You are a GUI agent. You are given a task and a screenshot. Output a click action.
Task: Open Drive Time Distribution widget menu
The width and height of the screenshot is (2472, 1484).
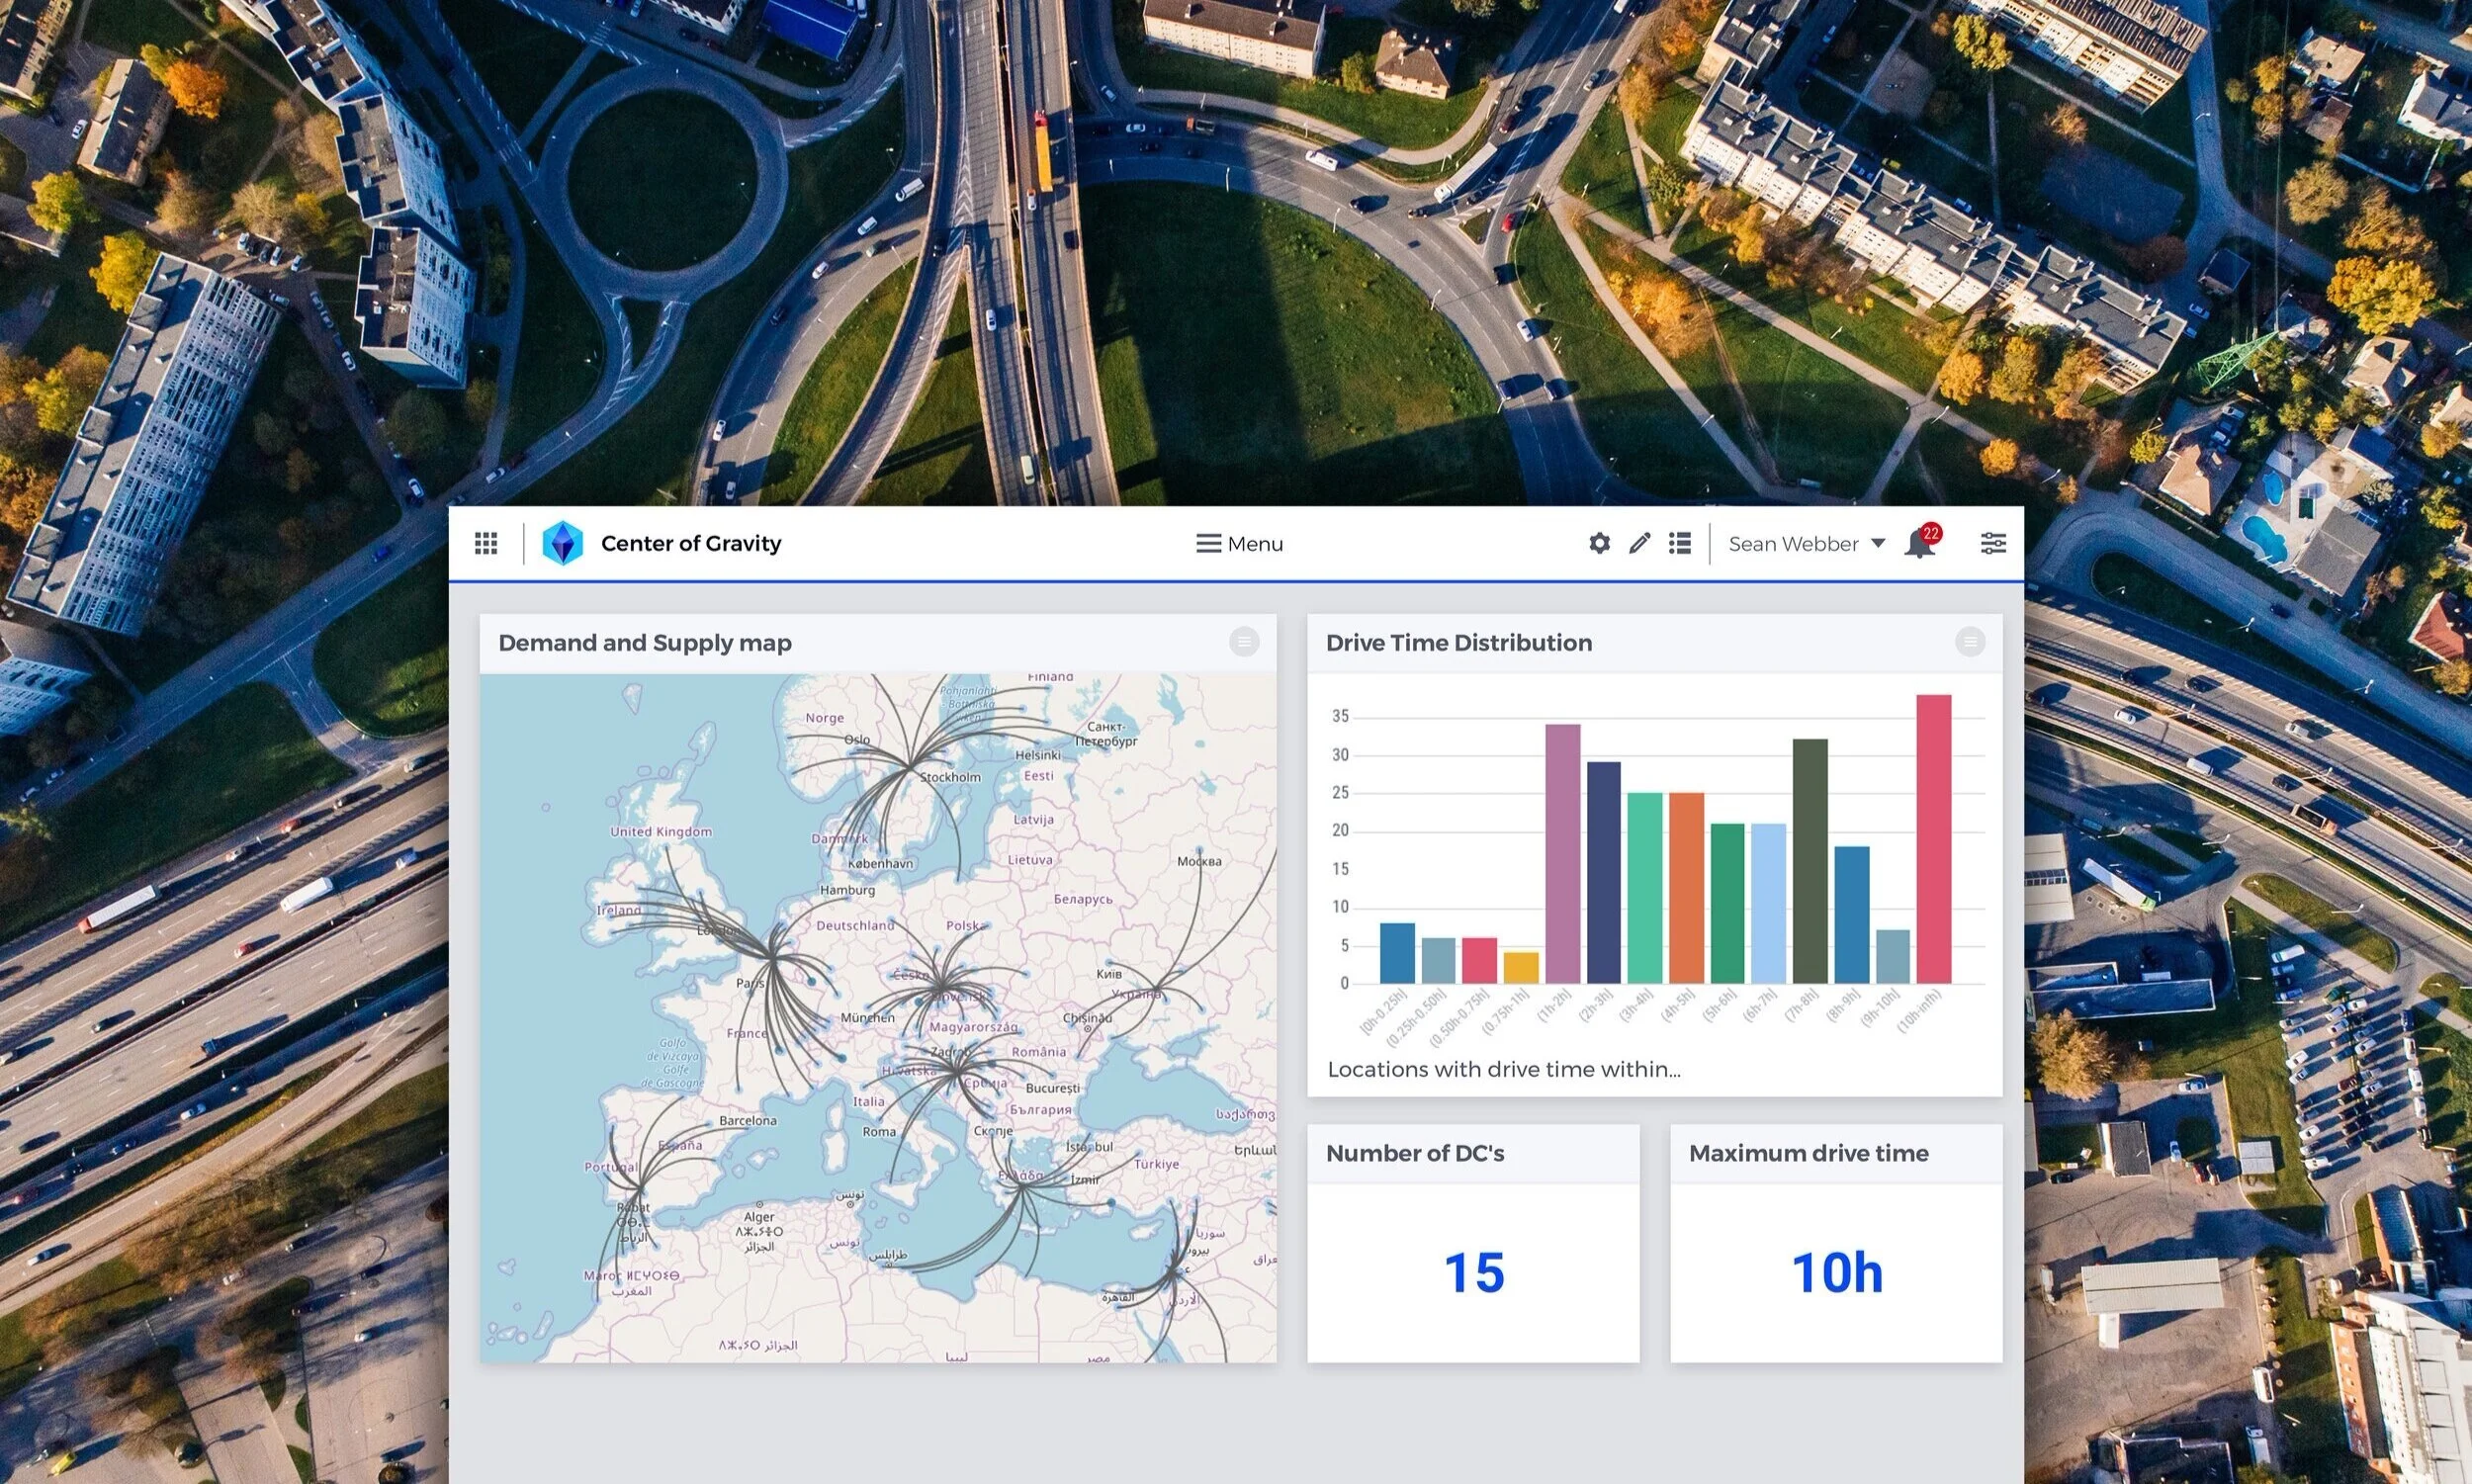(x=1970, y=642)
